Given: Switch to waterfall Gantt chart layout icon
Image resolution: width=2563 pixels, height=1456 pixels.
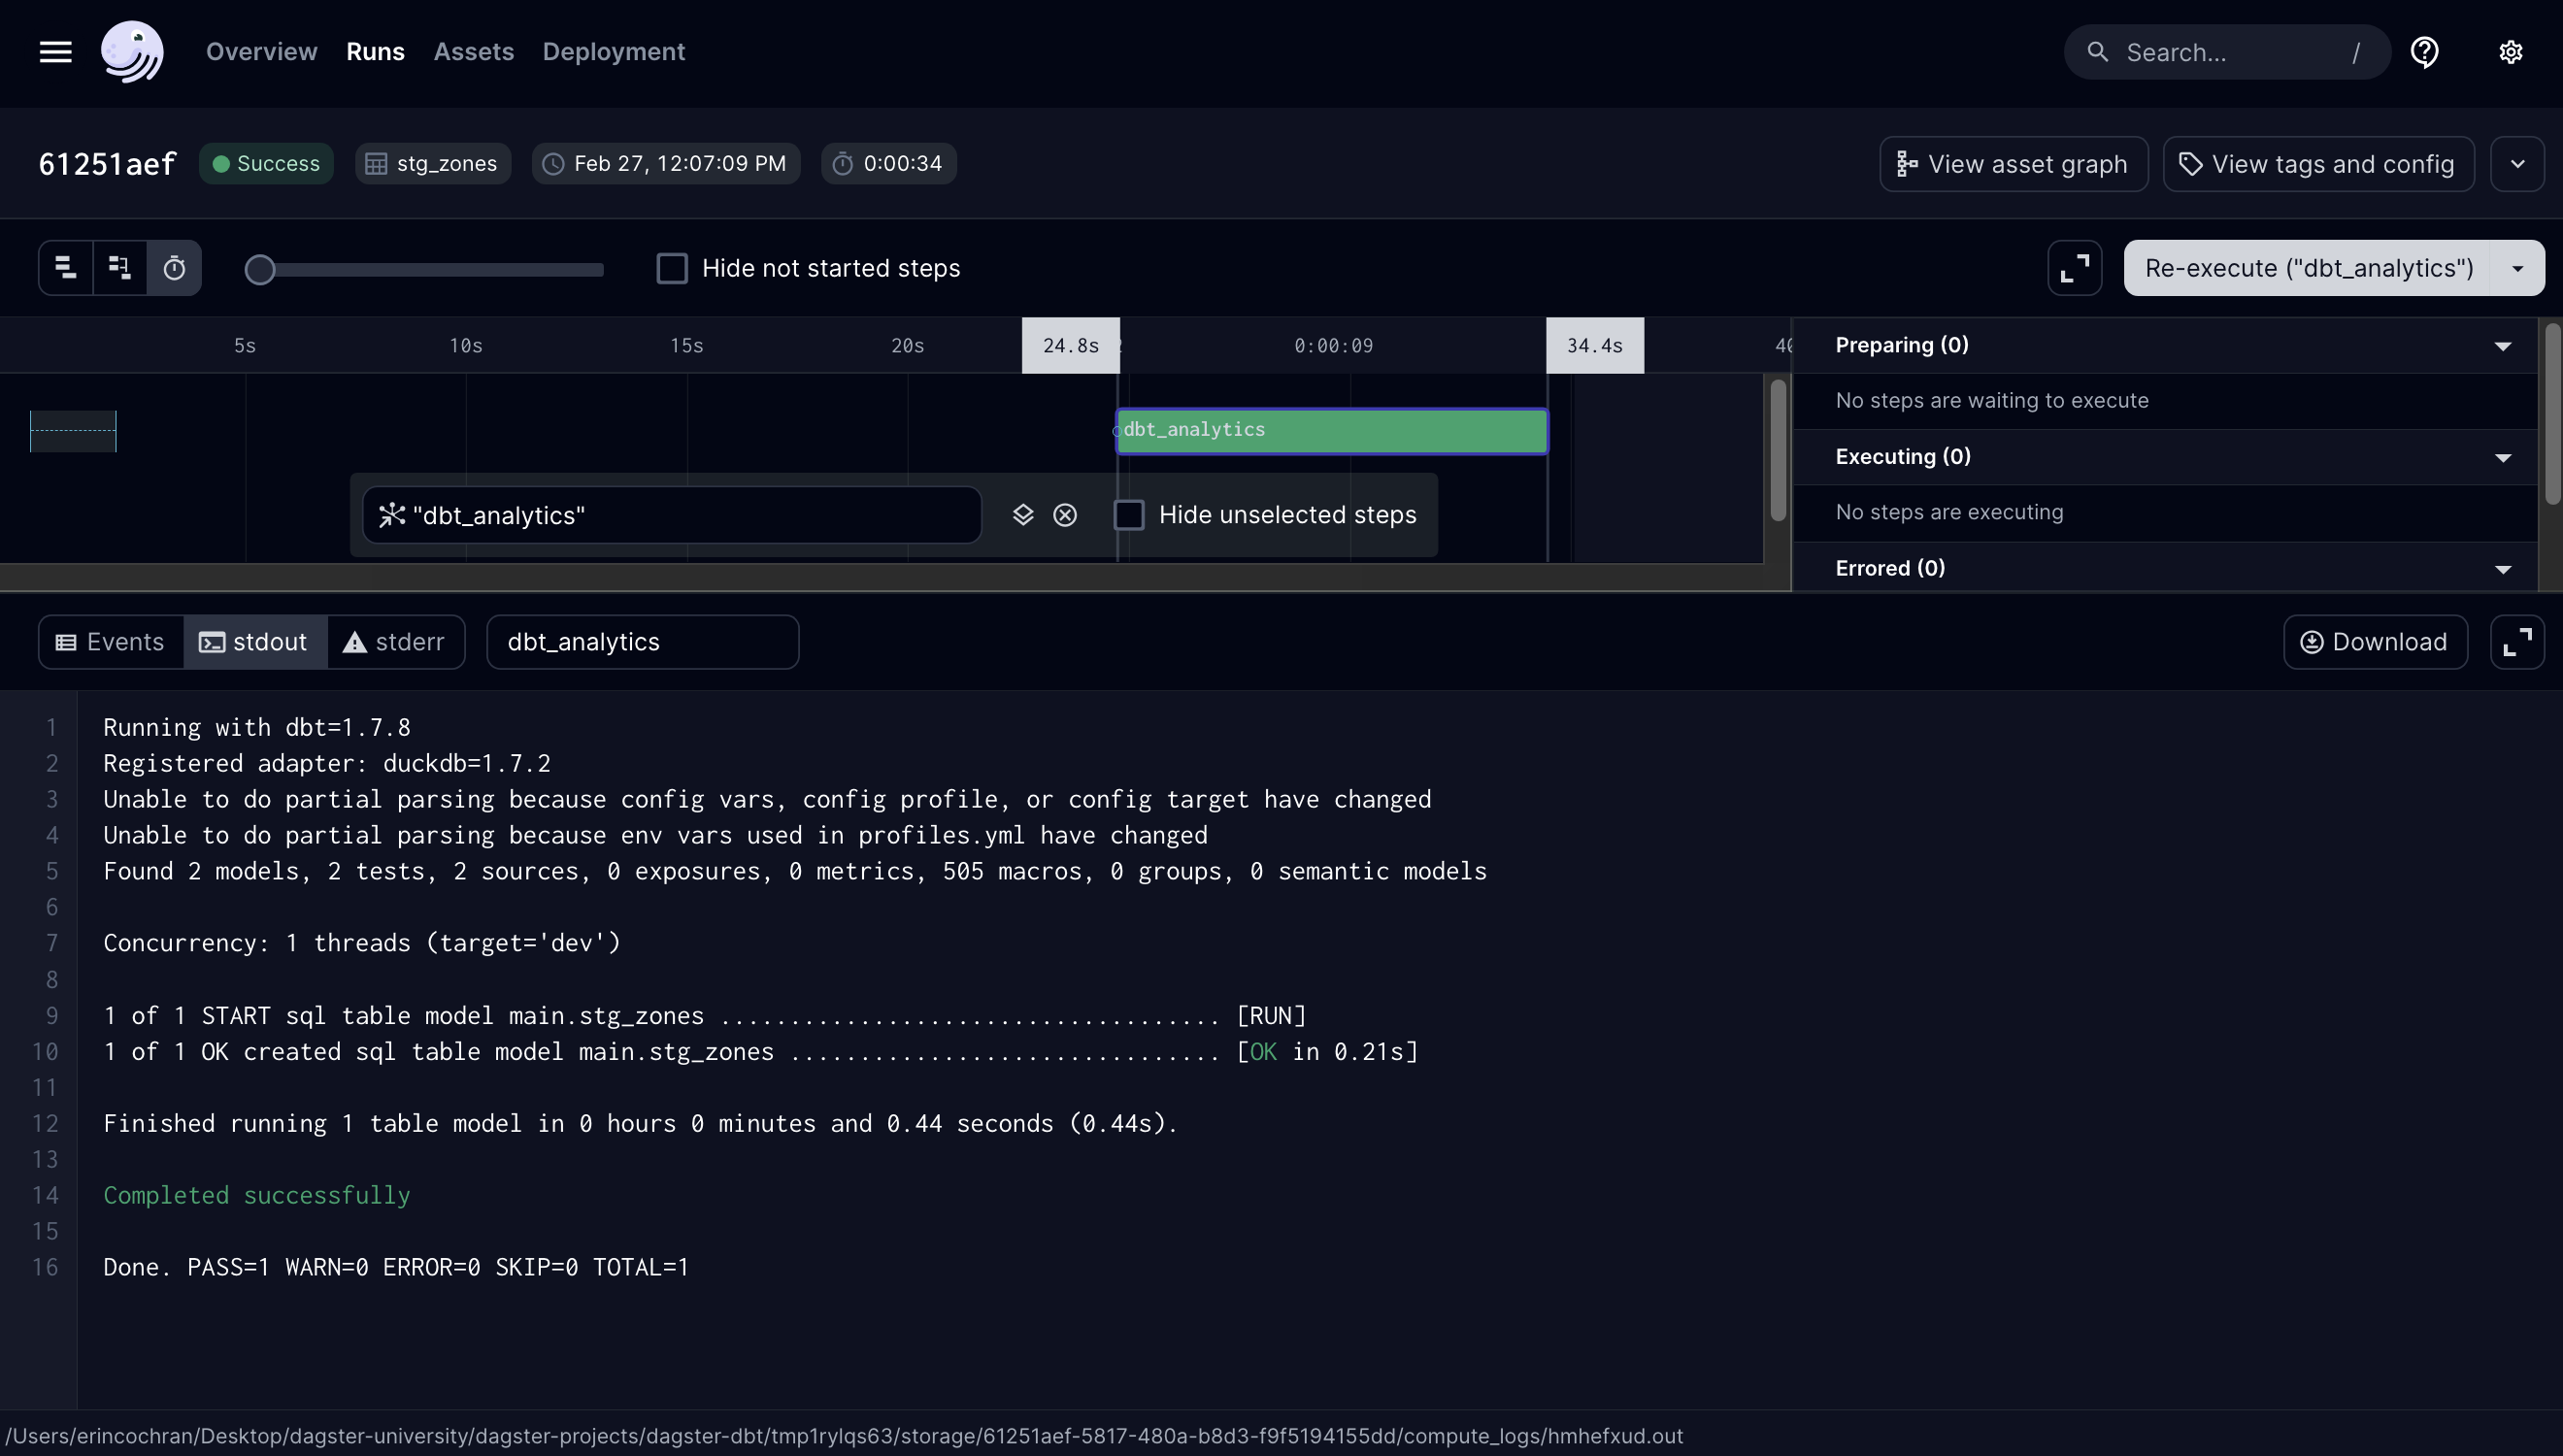Looking at the screenshot, I should (120, 268).
